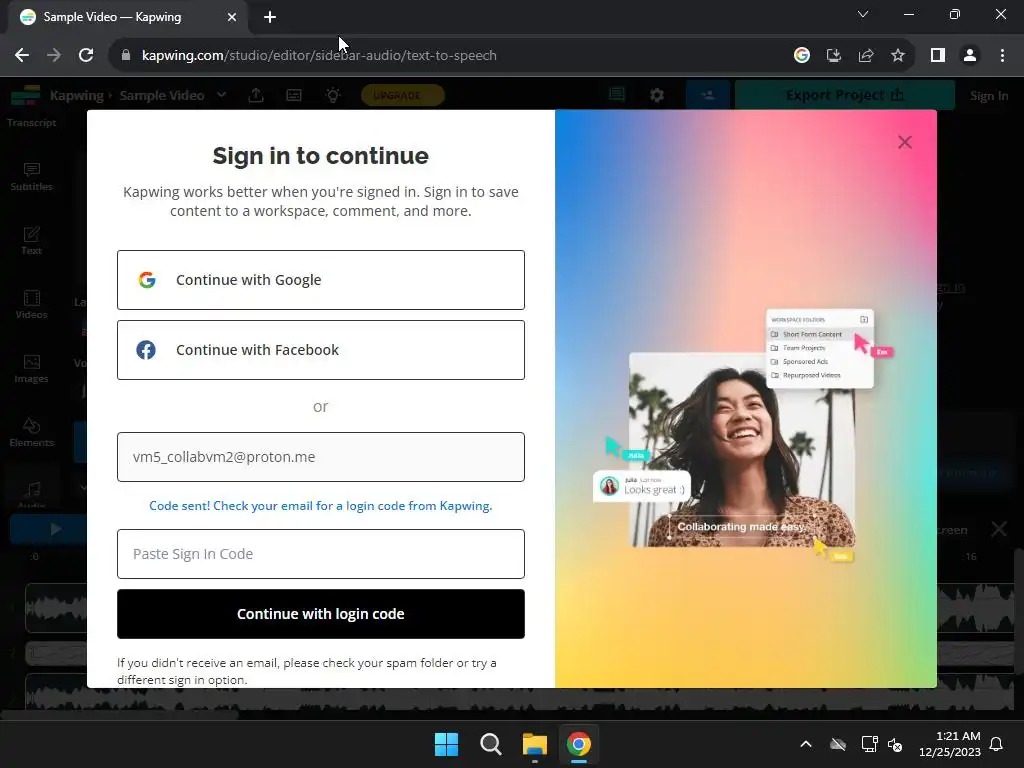Open the Videos sidebar panel
The height and width of the screenshot is (768, 1024).
coord(31,305)
